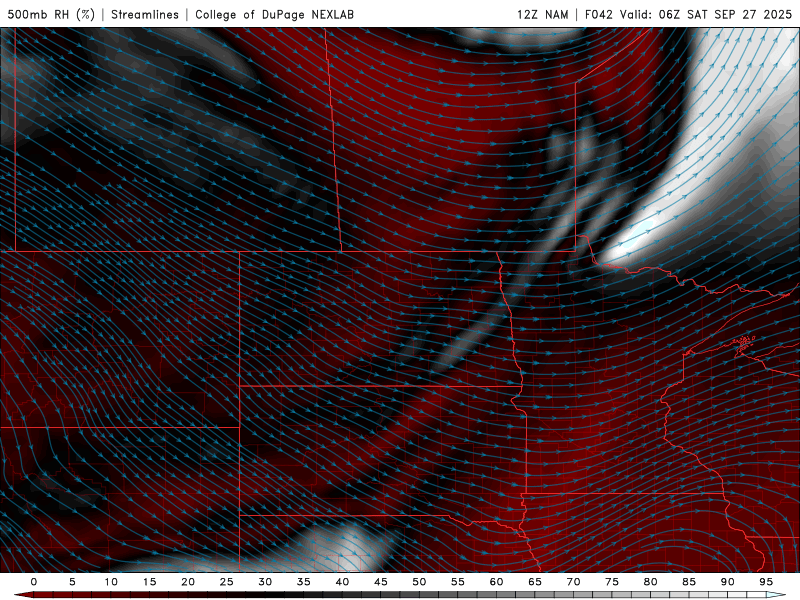Click the "25" color scale label
The width and height of the screenshot is (800, 600).
pos(227,582)
